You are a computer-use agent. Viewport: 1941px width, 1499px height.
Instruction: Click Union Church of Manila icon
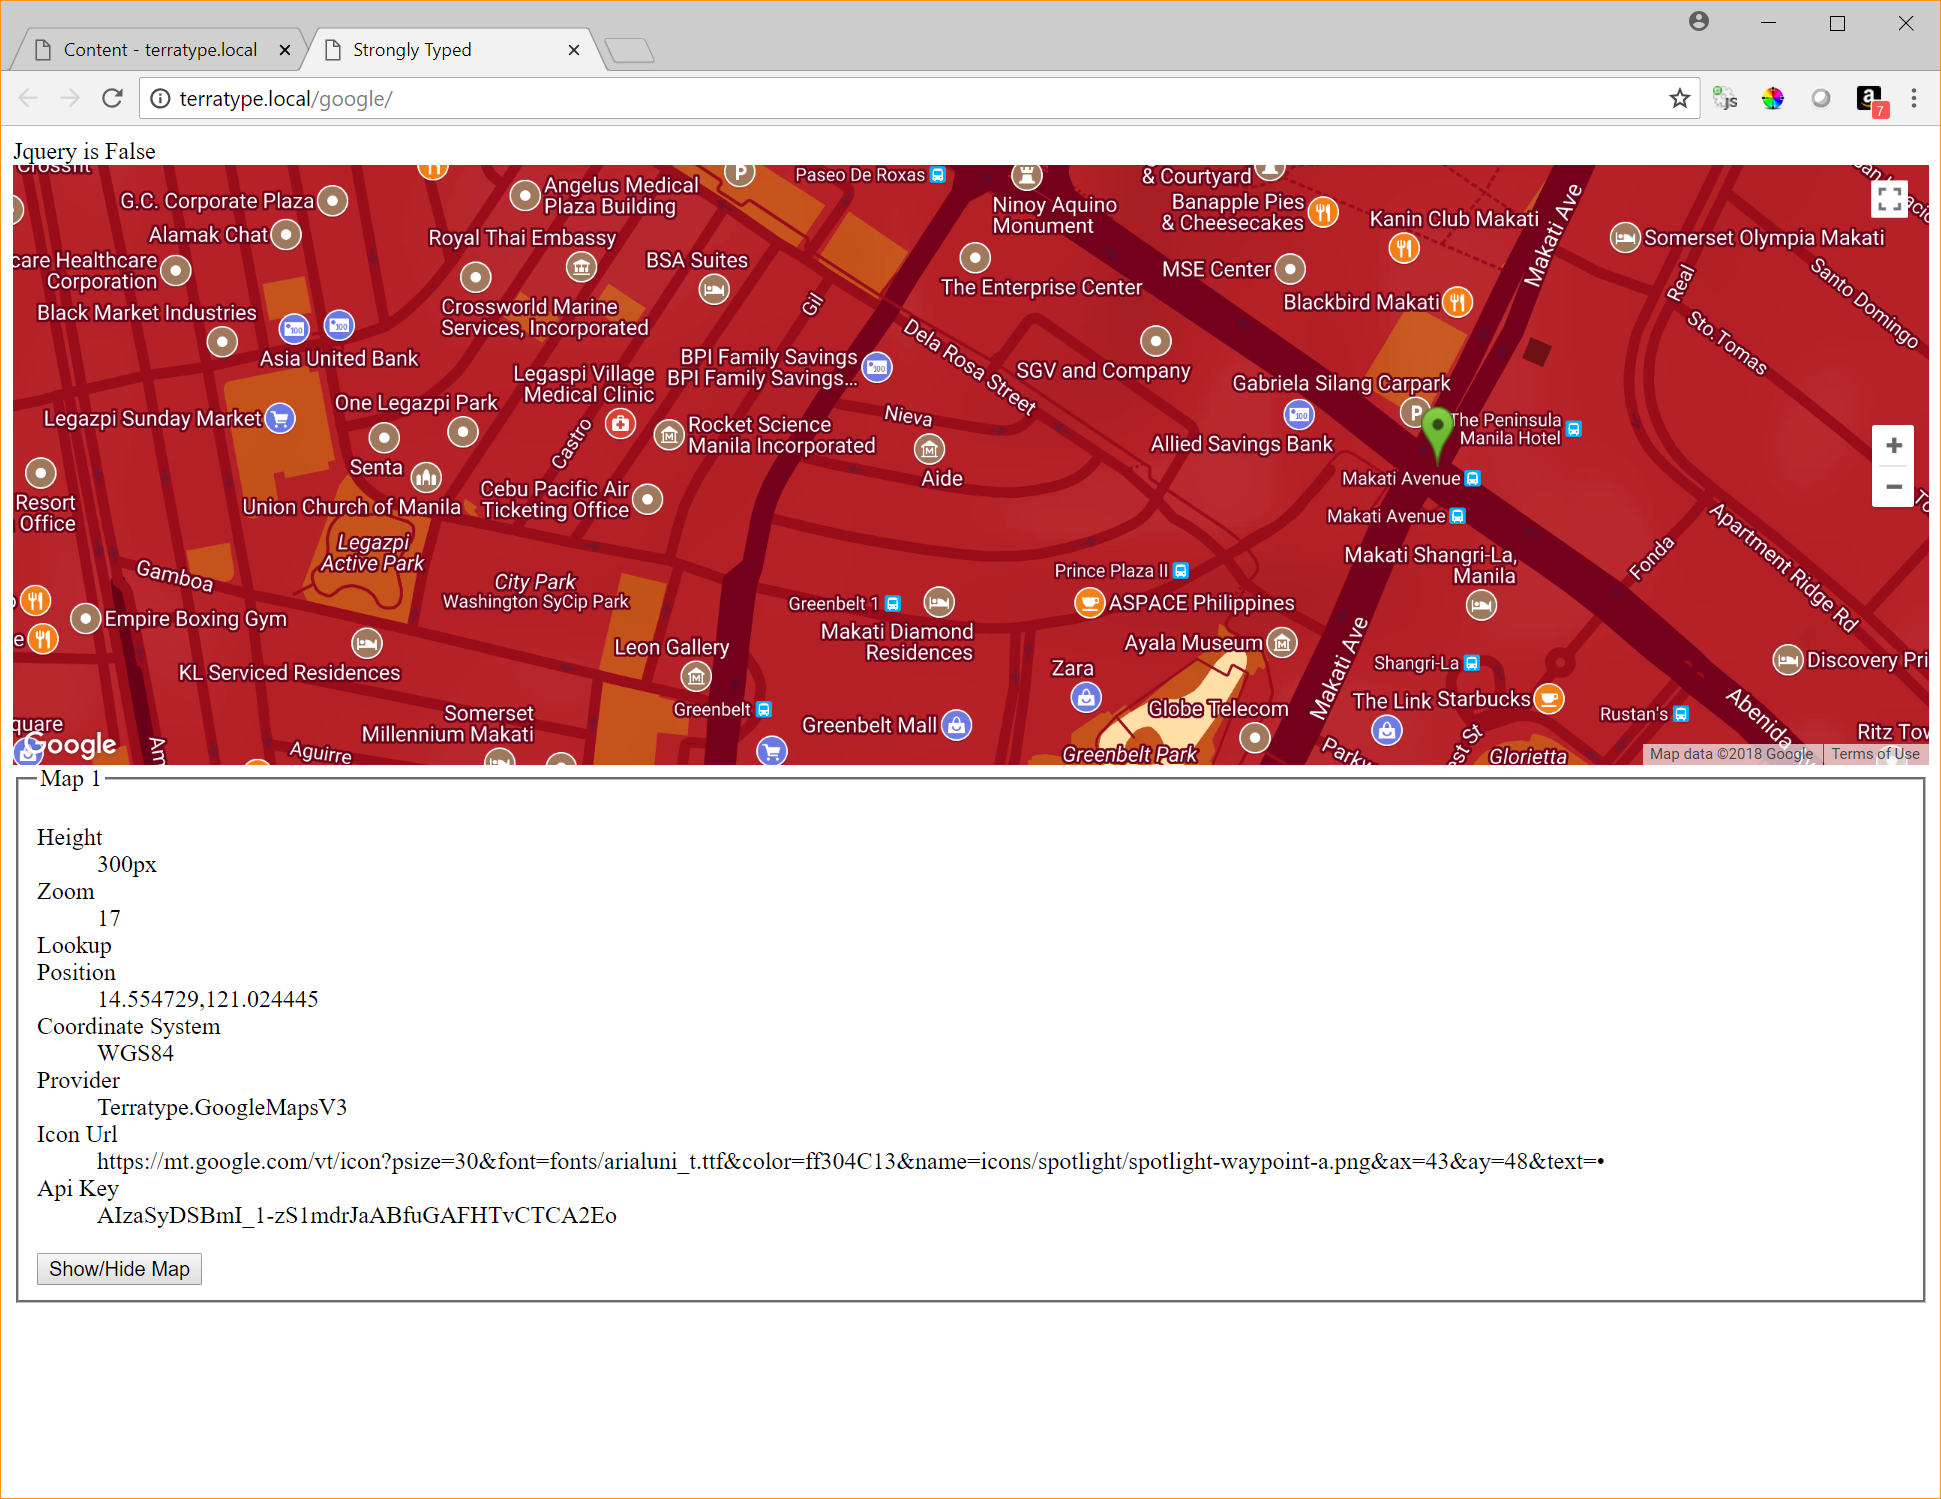tap(426, 477)
